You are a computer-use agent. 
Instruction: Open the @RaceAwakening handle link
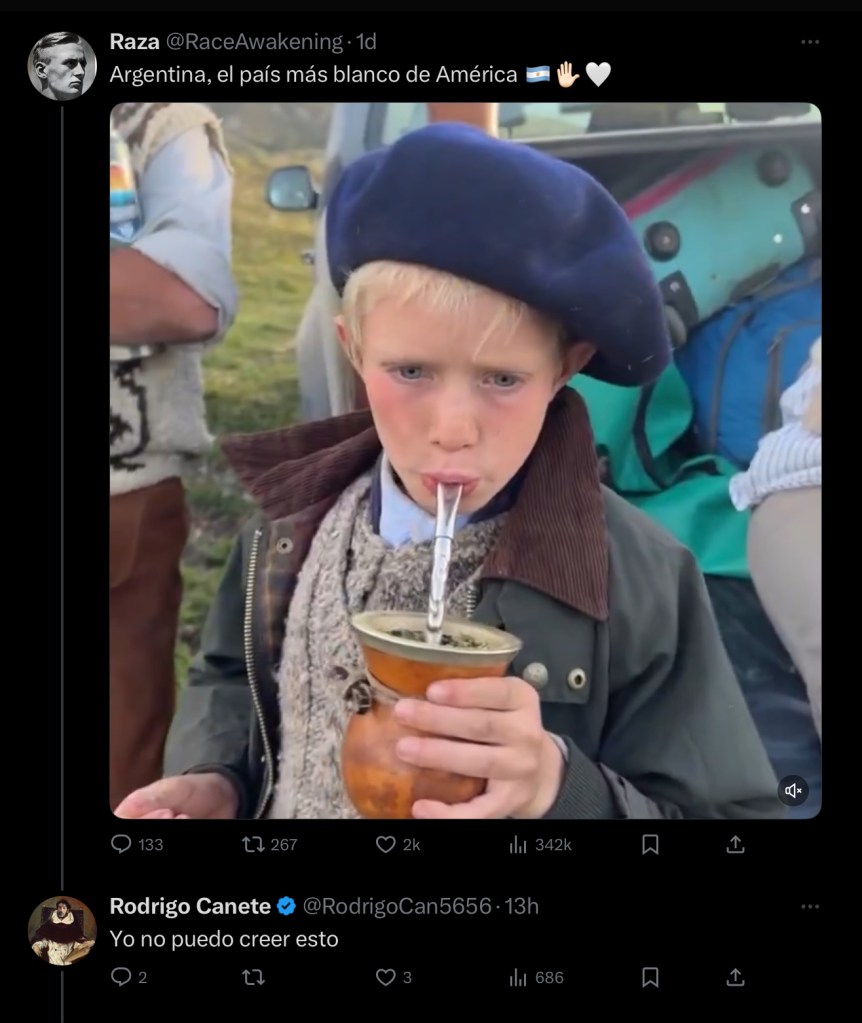coord(253,42)
